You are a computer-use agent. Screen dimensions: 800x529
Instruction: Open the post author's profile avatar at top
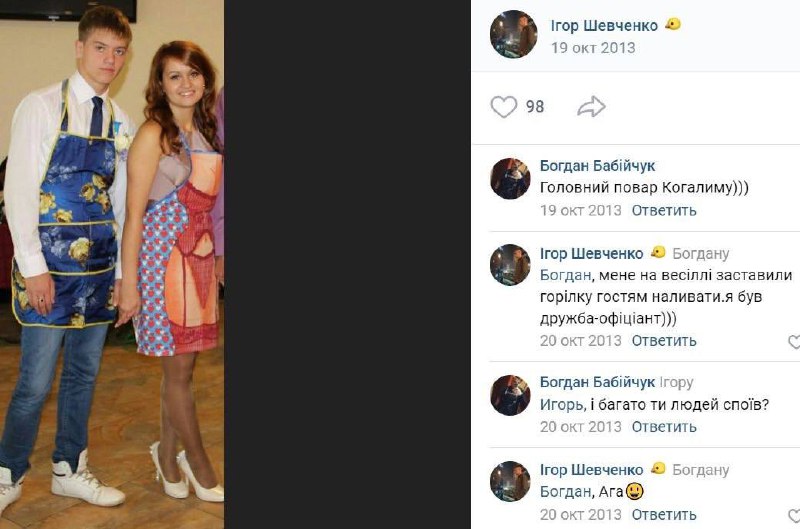point(513,34)
